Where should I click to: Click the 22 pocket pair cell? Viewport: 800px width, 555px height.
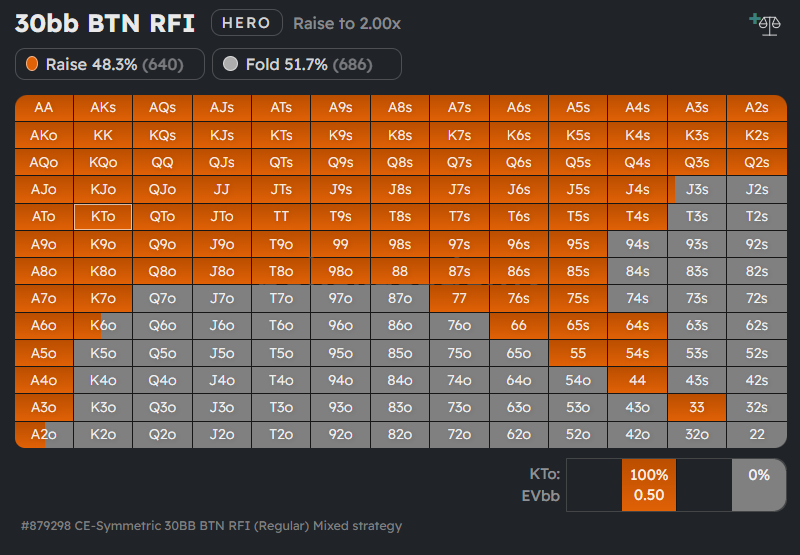pos(756,434)
